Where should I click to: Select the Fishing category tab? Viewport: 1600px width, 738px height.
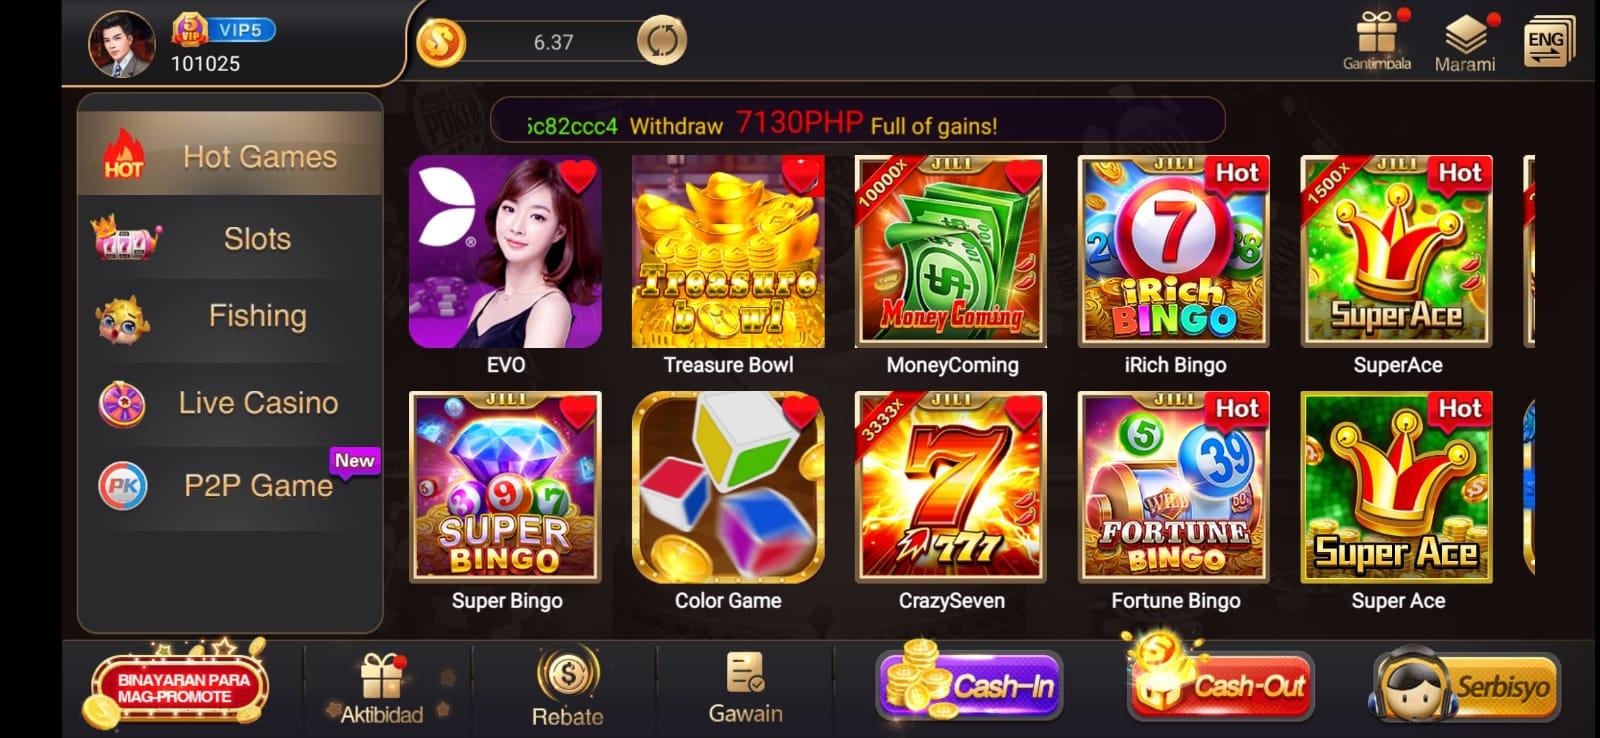pos(230,317)
